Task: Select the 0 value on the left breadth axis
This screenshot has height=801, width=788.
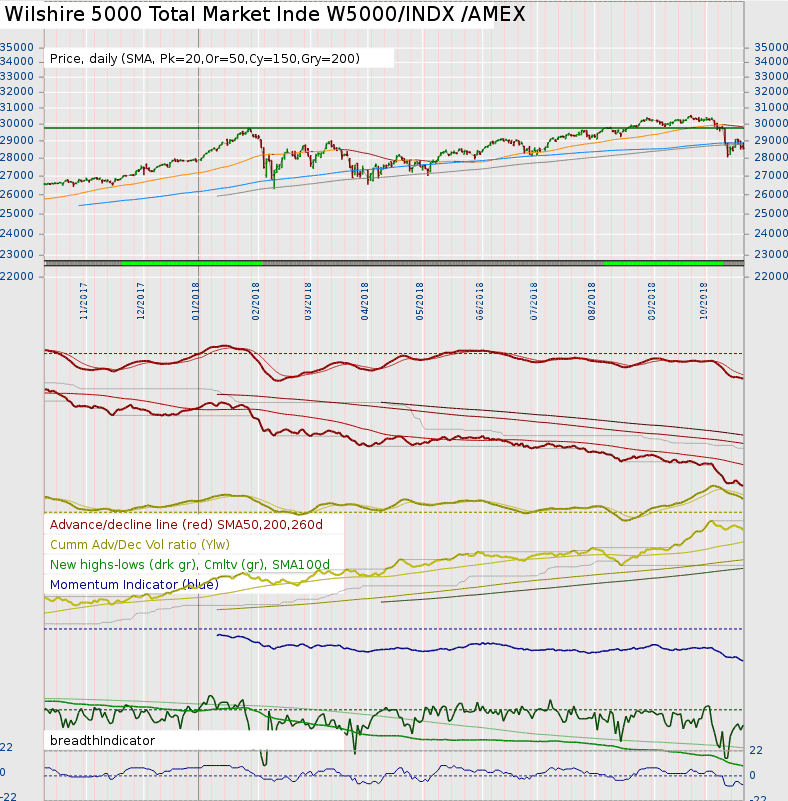Action: 3,772
